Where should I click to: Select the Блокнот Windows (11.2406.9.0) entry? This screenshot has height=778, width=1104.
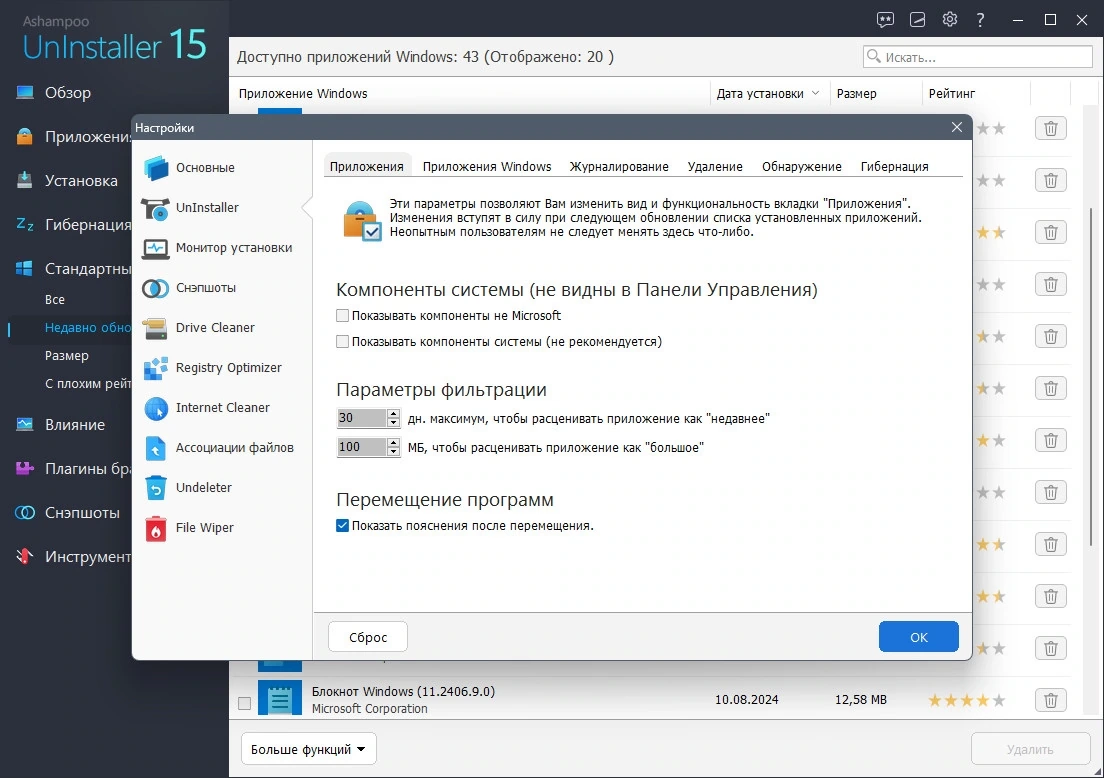point(403,691)
